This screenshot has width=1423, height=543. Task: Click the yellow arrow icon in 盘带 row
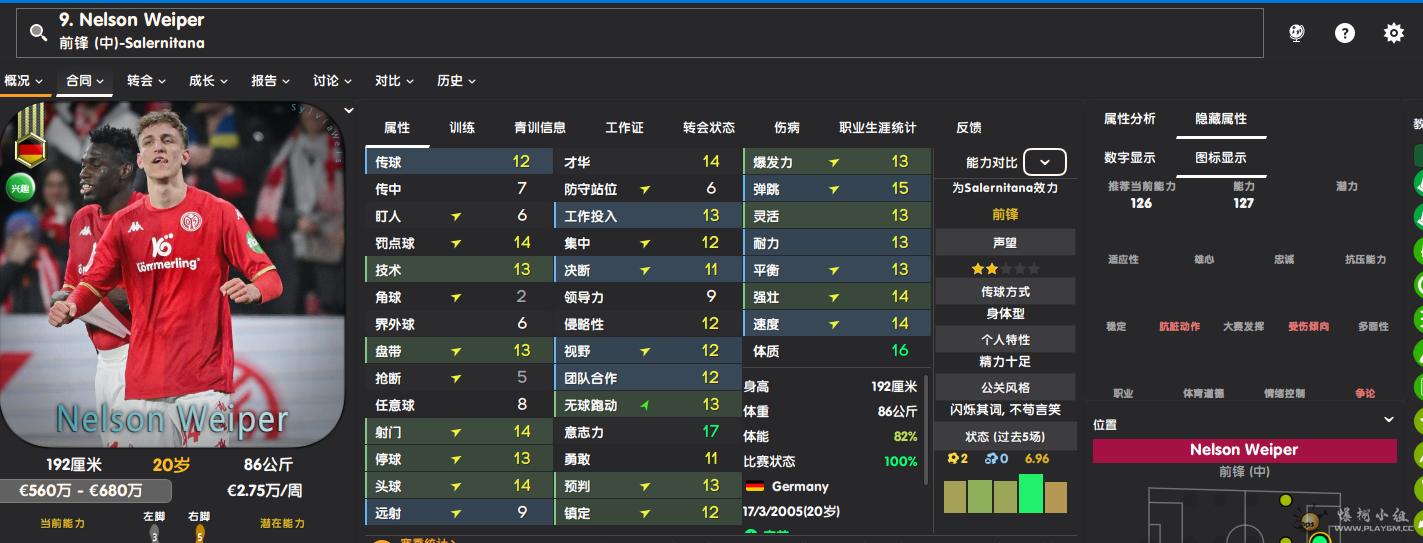(456, 351)
